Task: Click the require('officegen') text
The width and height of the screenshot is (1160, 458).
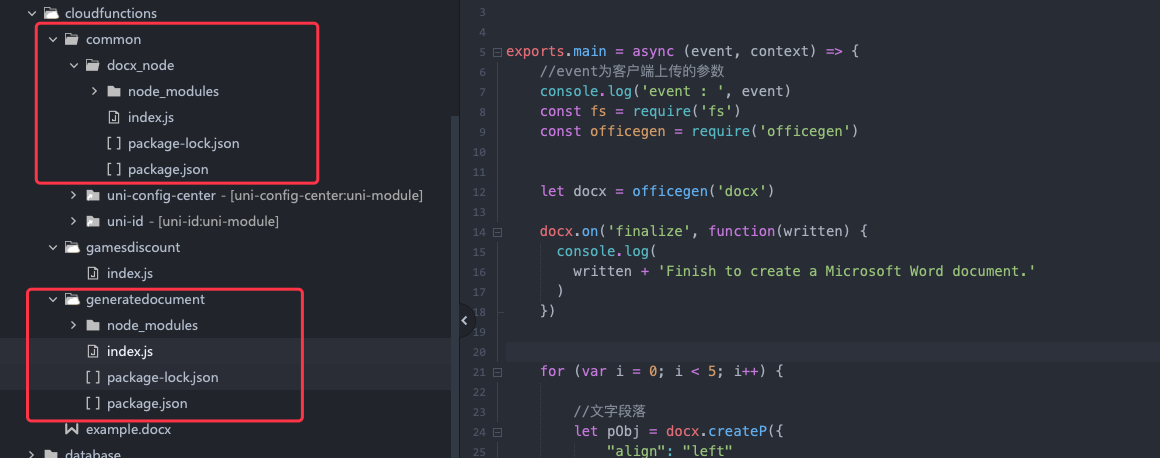Action: tap(775, 132)
